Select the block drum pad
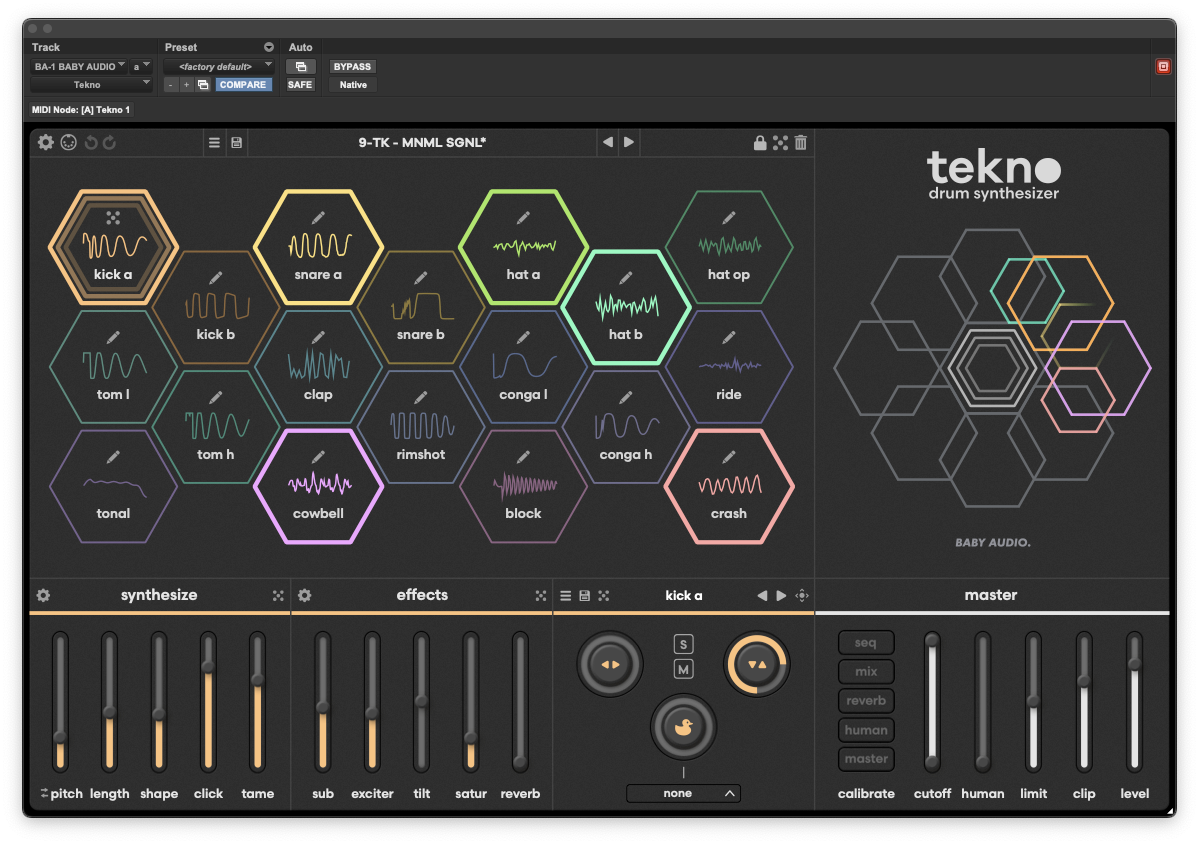This screenshot has width=1199, height=844. click(x=523, y=487)
